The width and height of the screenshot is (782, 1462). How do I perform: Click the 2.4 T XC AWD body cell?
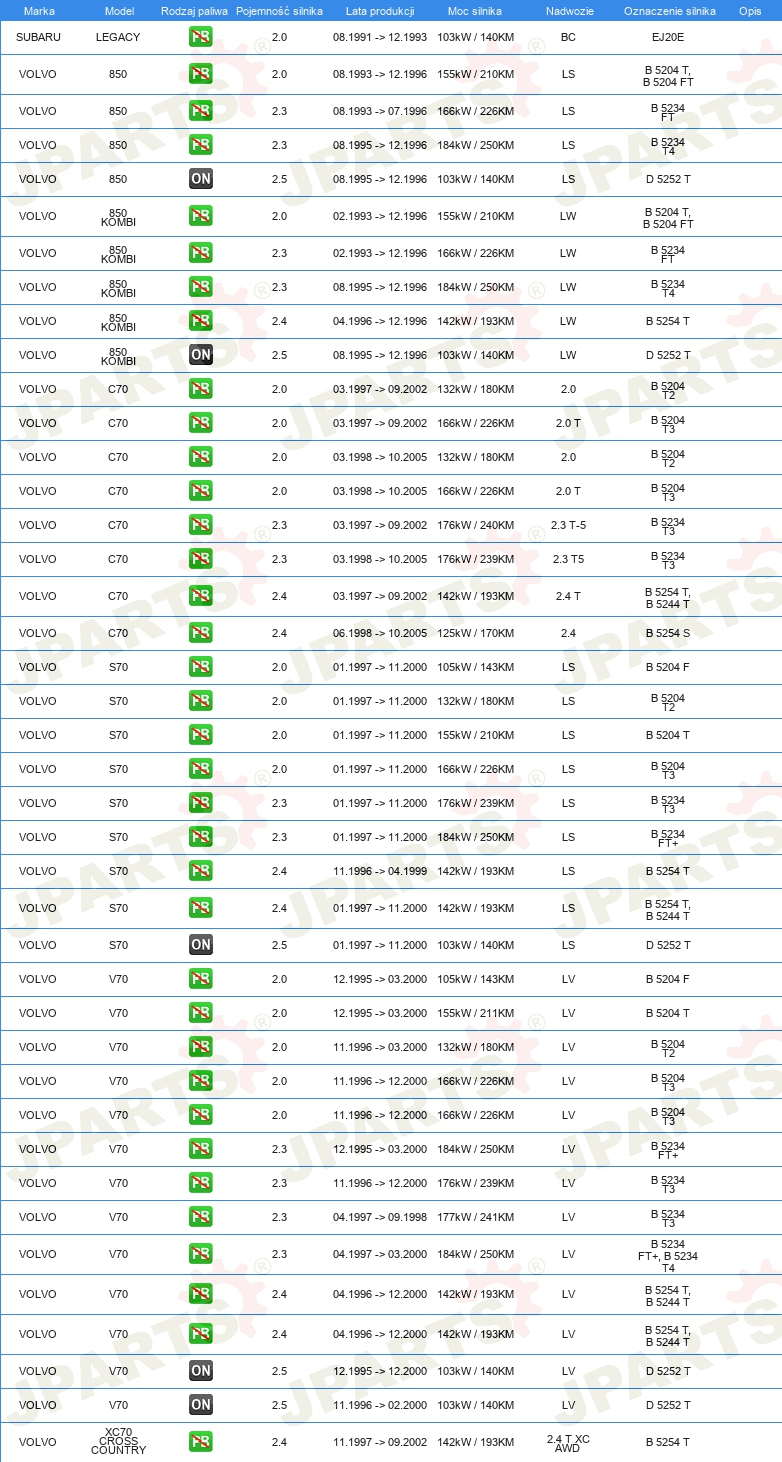(568, 1442)
